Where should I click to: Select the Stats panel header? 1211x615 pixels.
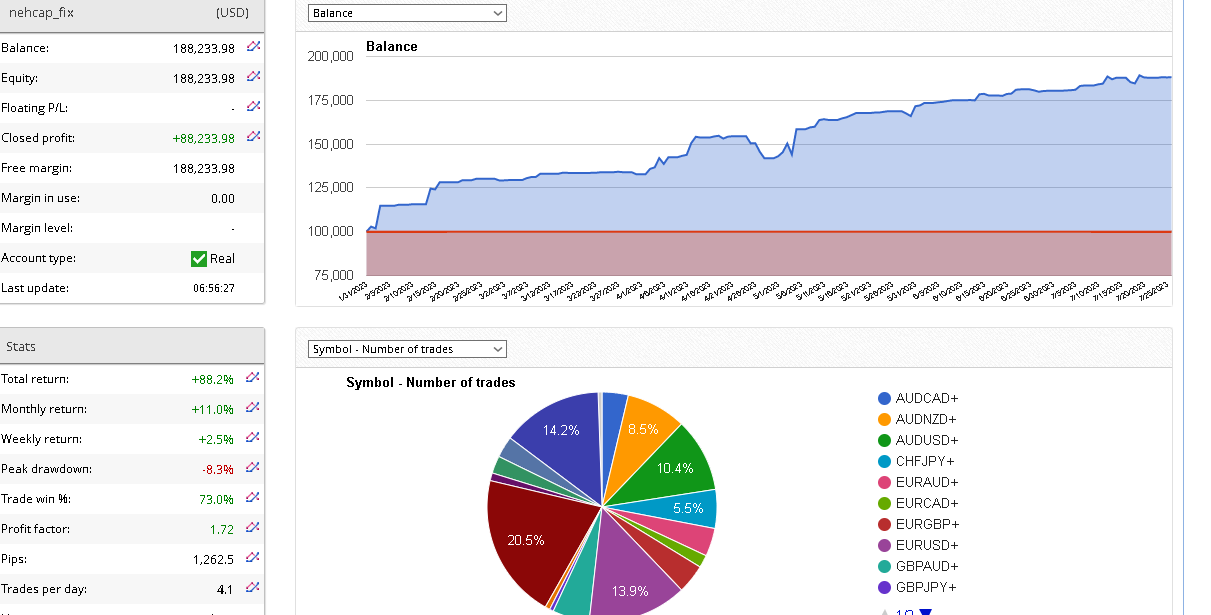[x=132, y=347]
